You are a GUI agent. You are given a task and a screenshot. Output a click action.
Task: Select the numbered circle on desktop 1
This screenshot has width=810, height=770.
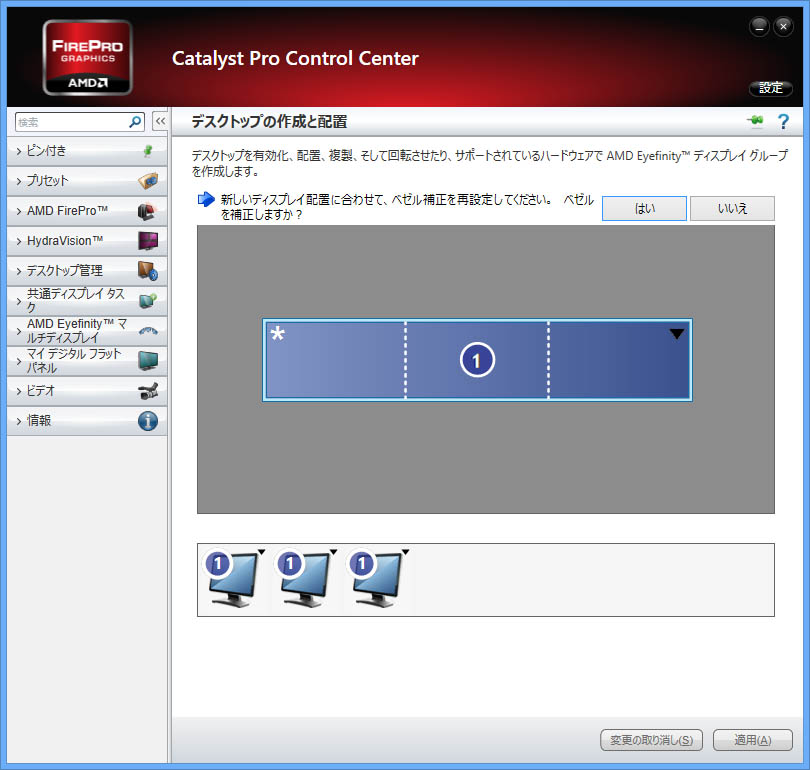(x=477, y=360)
